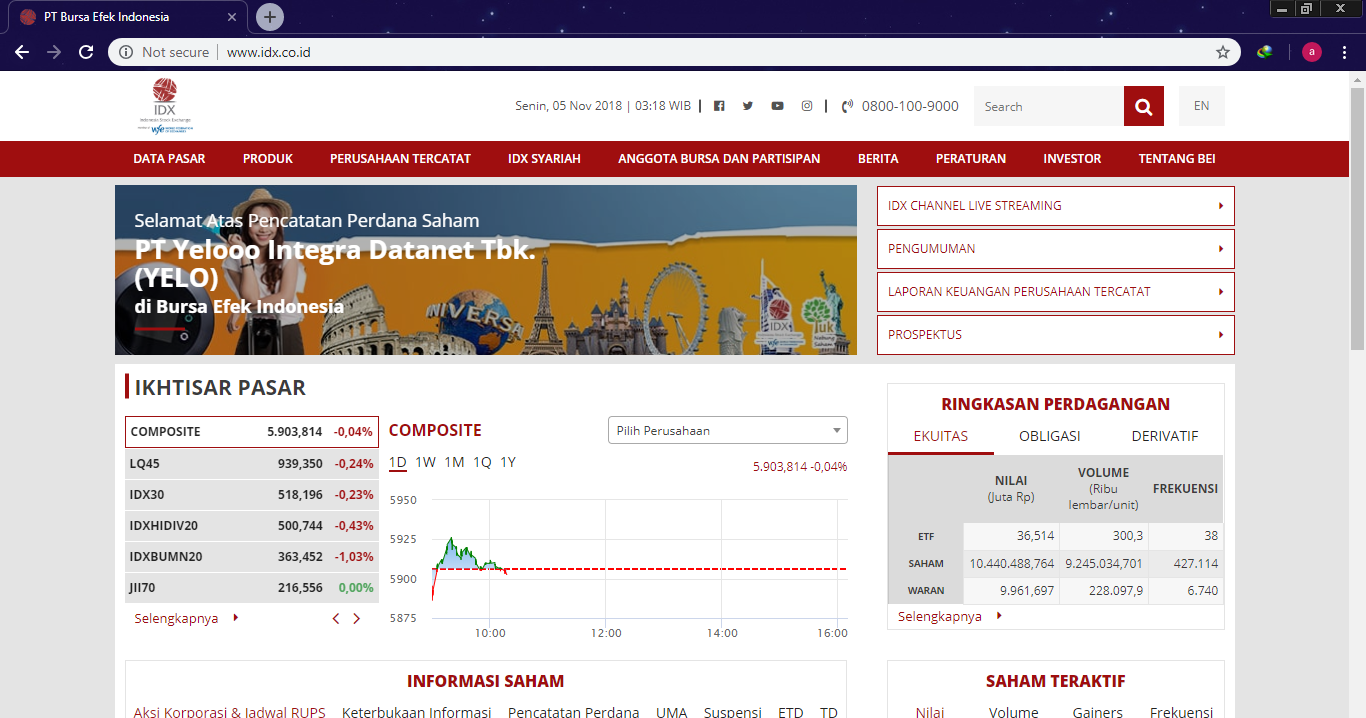The height and width of the screenshot is (718, 1366).
Task: Open the Pencatatan Perdana tab
Action: coord(574,712)
